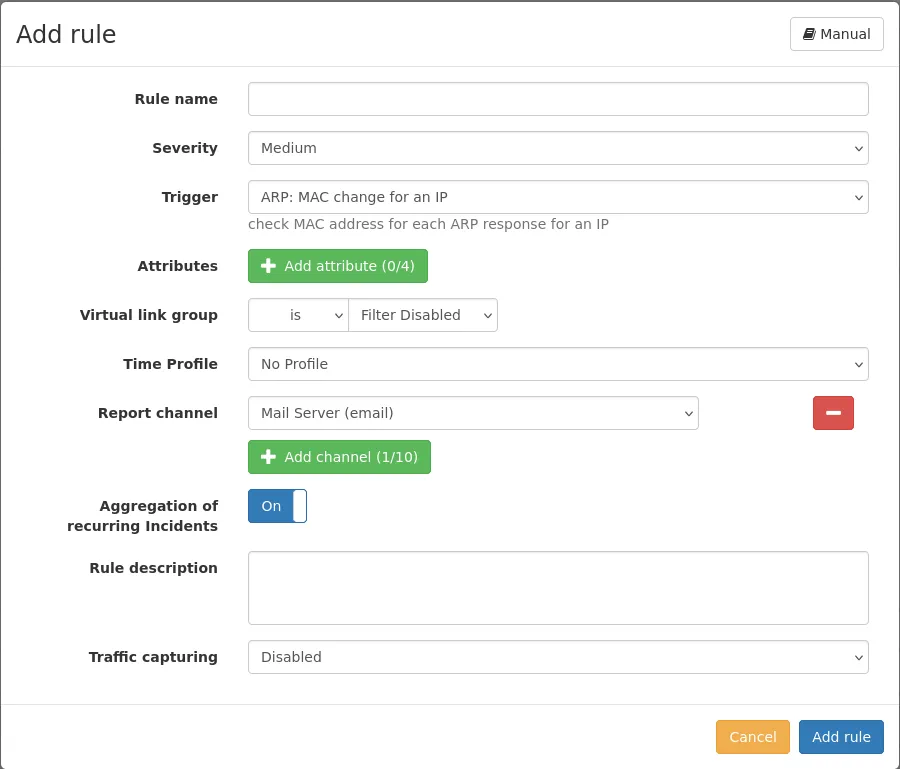
Task: Click the Add rule button
Action: (x=841, y=736)
